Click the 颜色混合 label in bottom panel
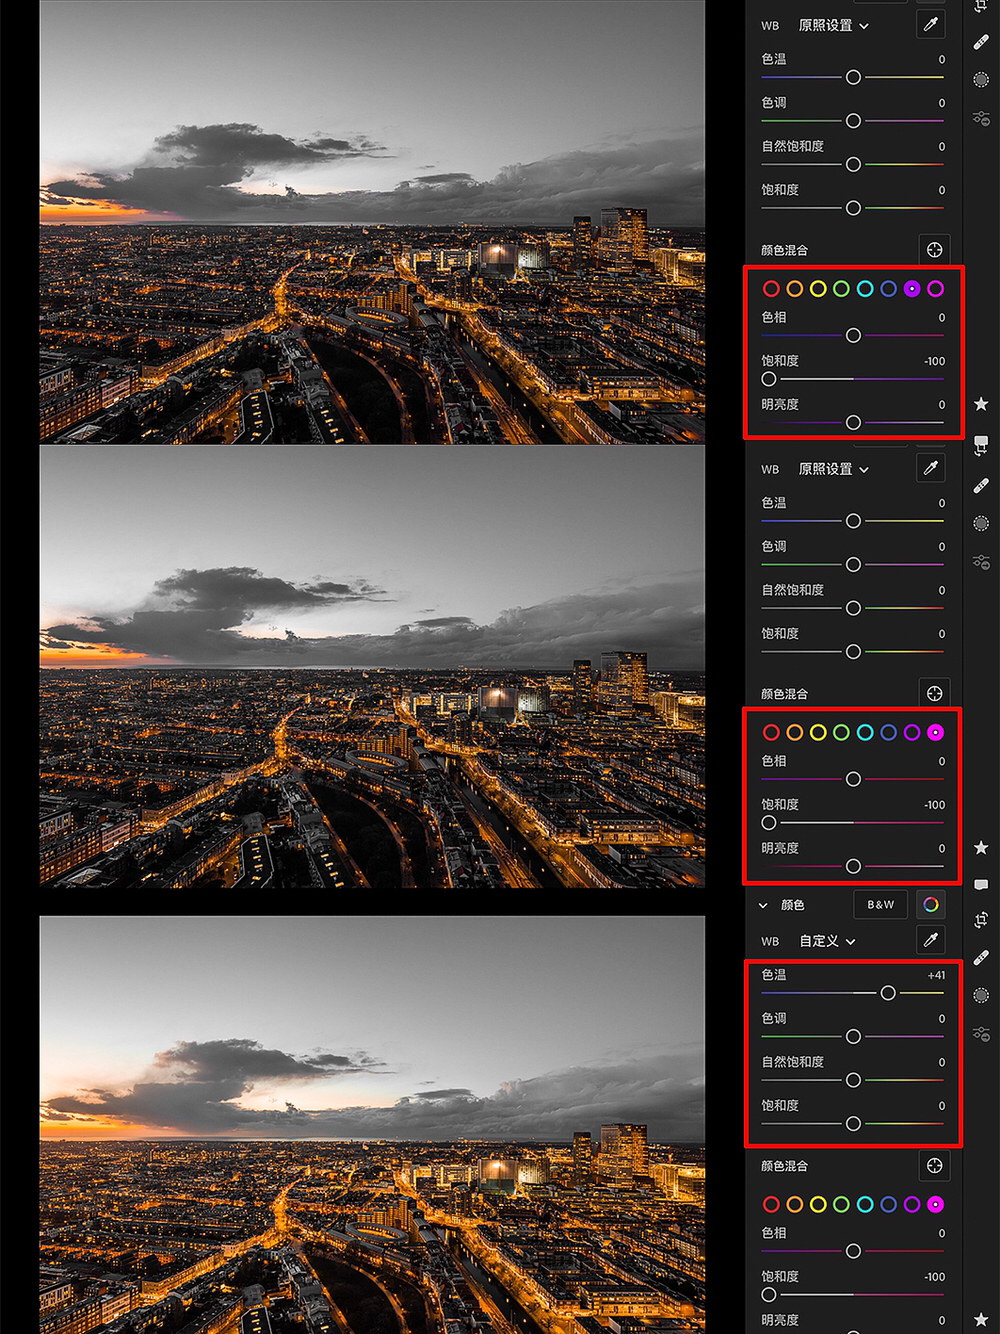The height and width of the screenshot is (1334, 1000). 784,1166
